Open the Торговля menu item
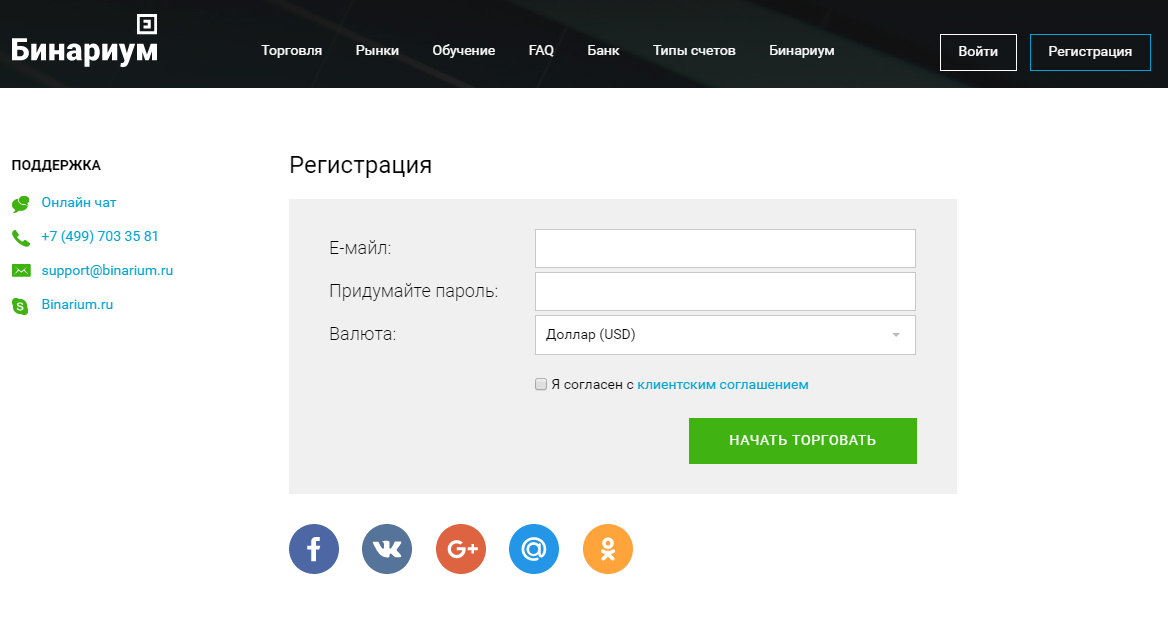This screenshot has width=1168, height=630. 291,51
